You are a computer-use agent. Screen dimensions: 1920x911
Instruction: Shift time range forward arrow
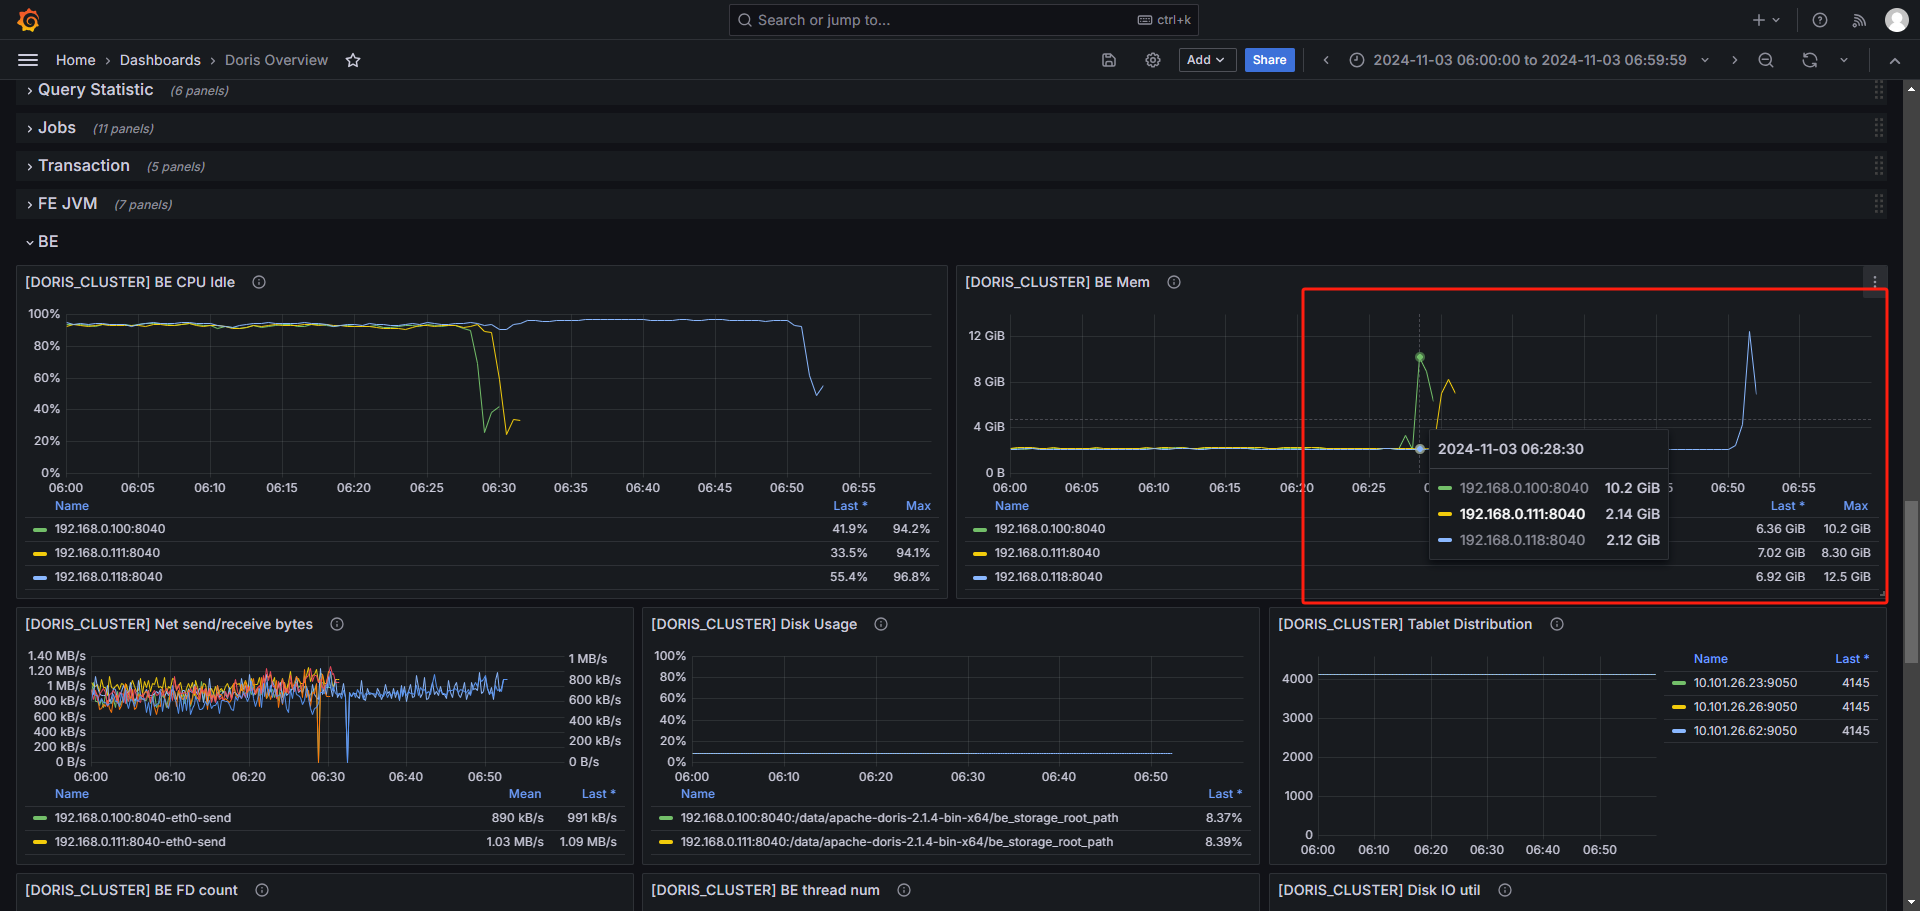[1734, 60]
